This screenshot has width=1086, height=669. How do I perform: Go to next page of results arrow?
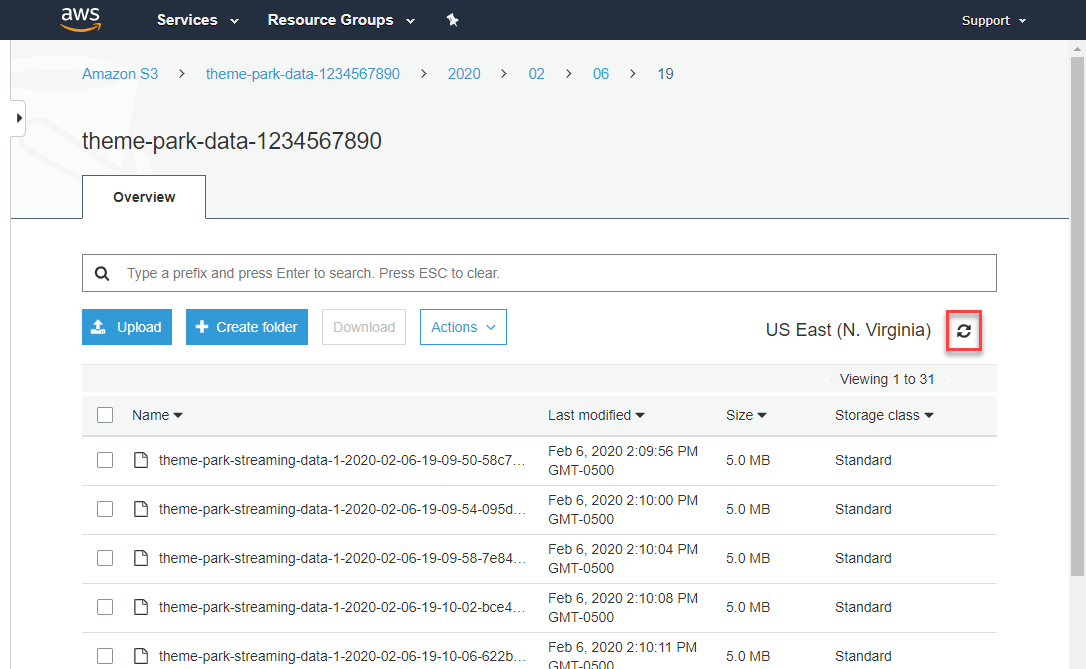[947, 380]
